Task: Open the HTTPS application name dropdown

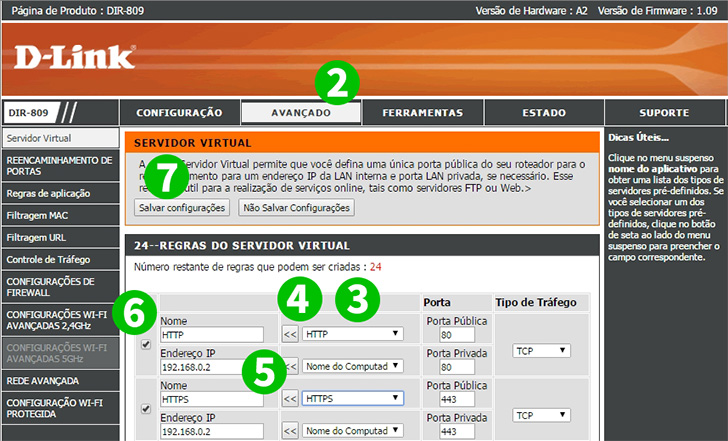Action: click(352, 398)
